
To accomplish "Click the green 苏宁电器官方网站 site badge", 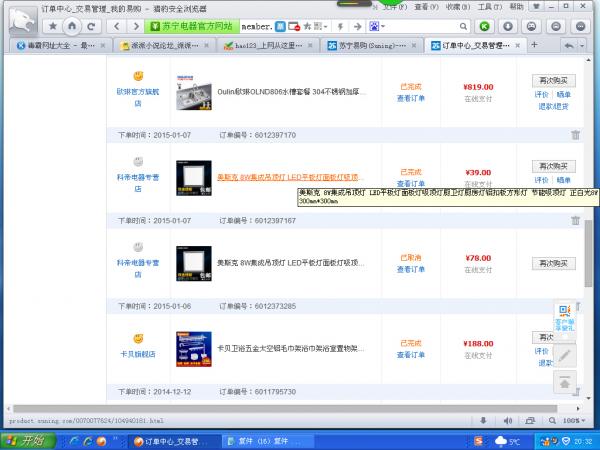I will (x=192, y=26).
